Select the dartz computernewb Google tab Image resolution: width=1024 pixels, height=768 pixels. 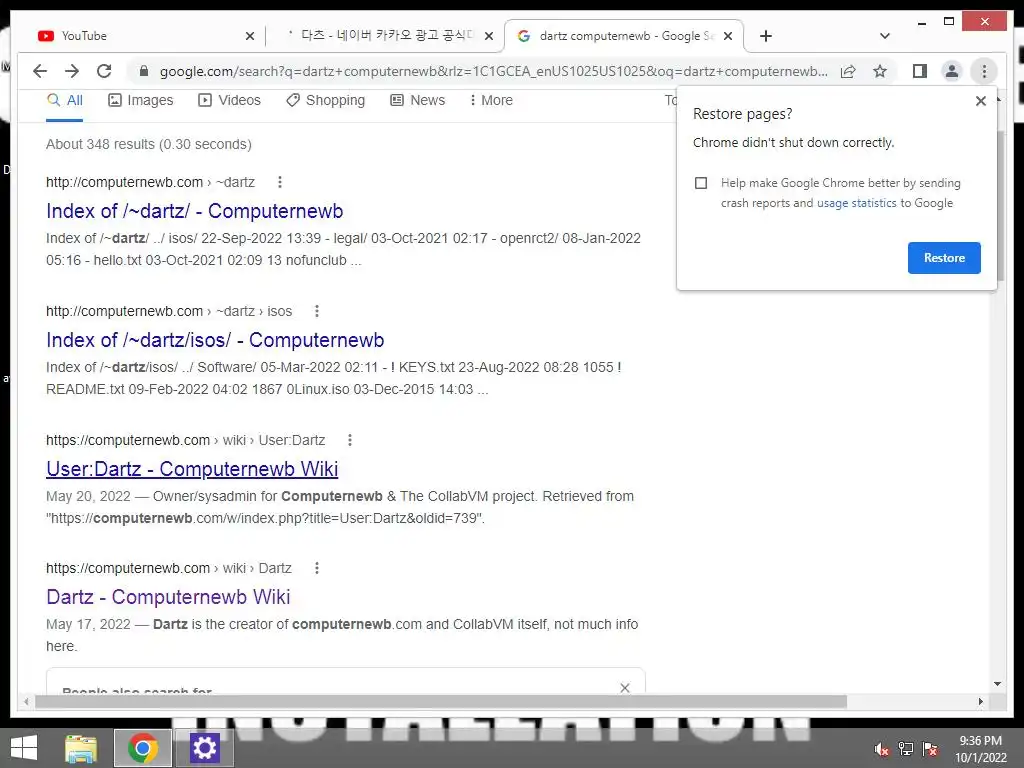pos(624,36)
